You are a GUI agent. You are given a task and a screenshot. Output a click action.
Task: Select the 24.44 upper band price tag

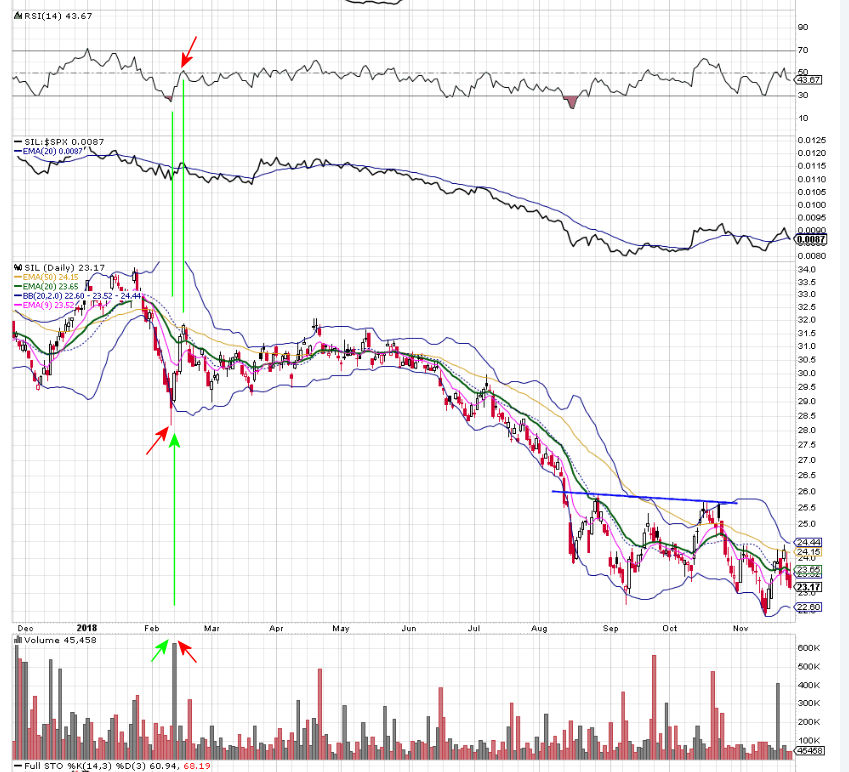[x=808, y=542]
